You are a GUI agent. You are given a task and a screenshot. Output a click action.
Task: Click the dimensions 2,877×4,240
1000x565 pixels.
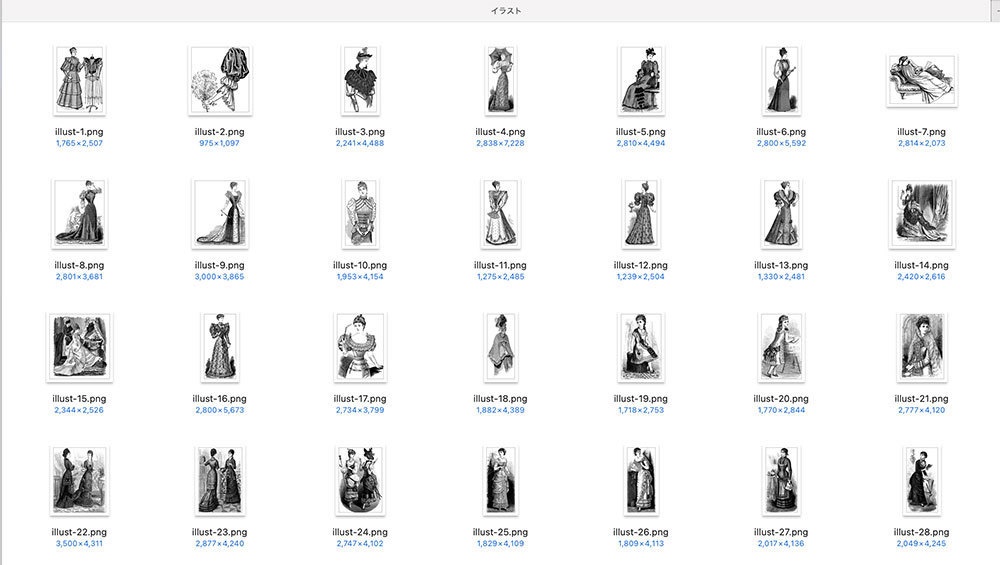[x=219, y=543]
